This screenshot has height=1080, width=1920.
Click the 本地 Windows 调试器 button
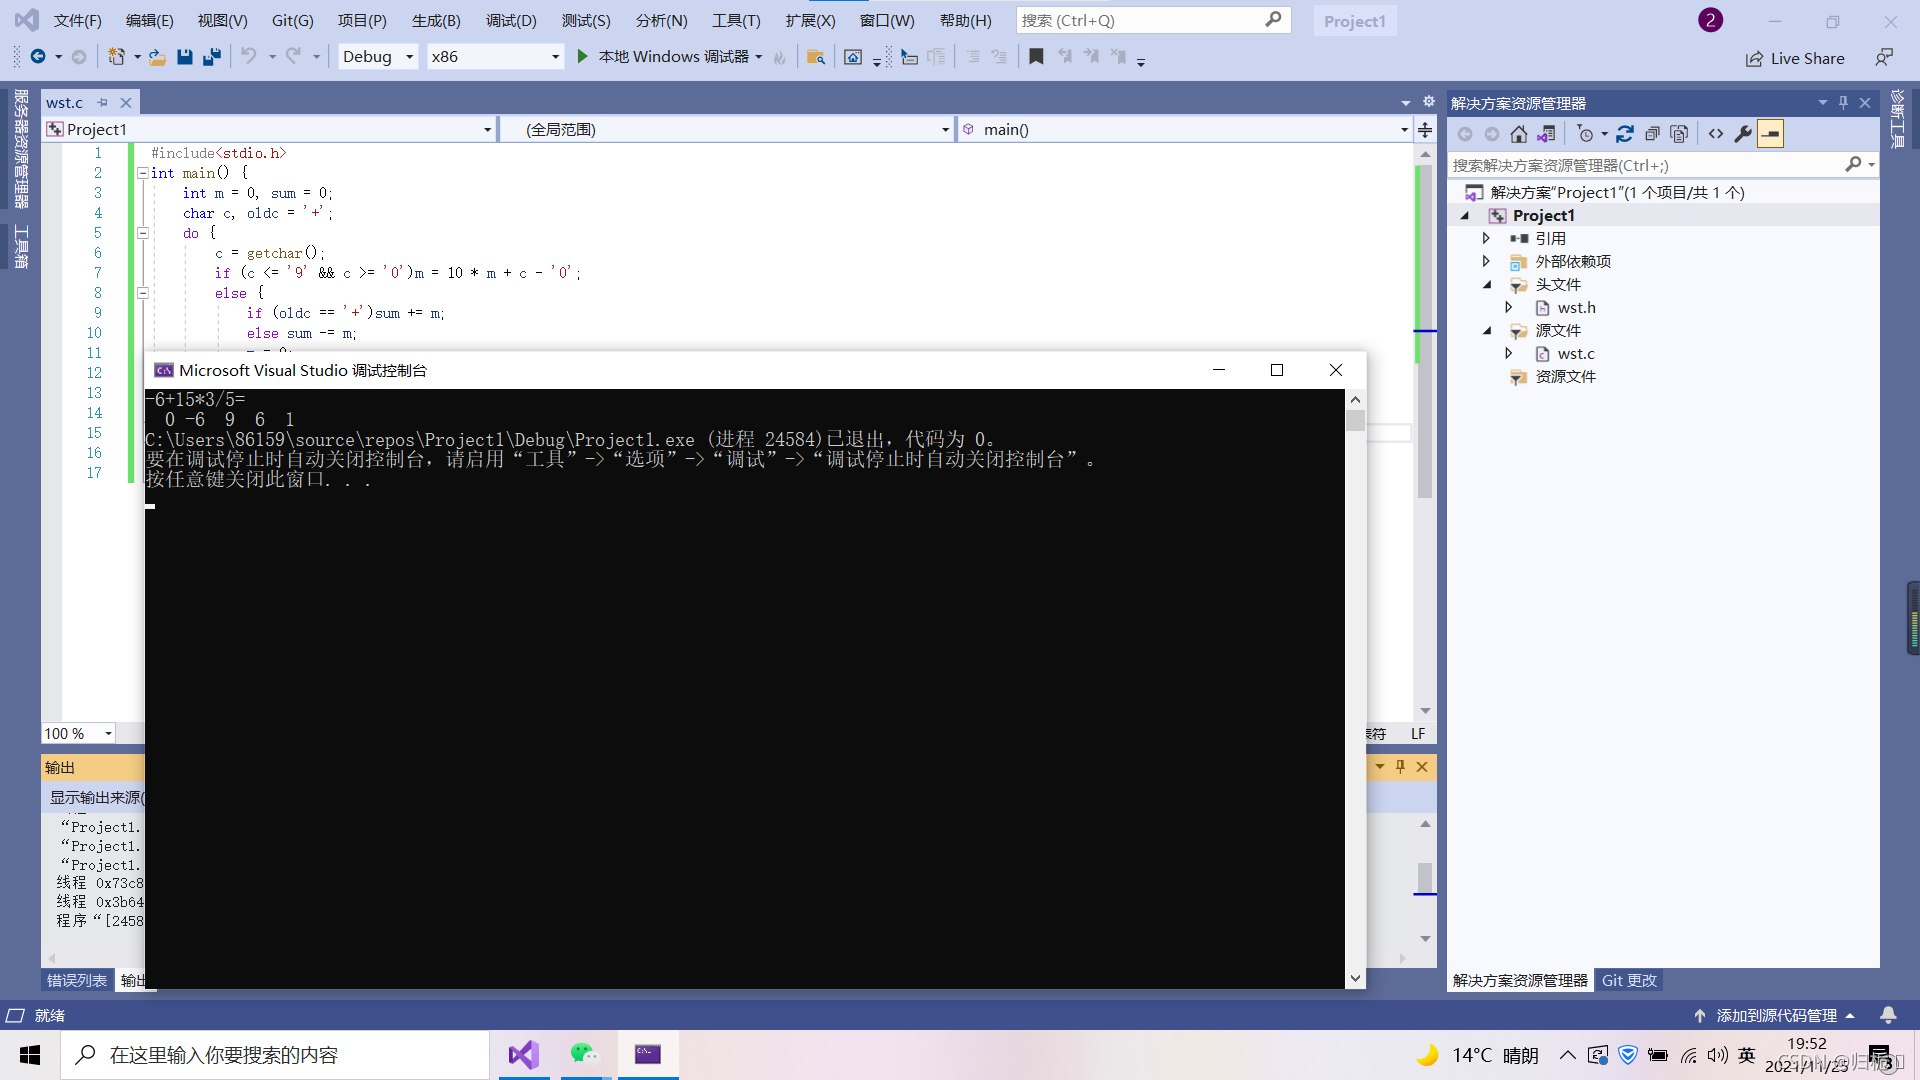[x=665, y=57]
